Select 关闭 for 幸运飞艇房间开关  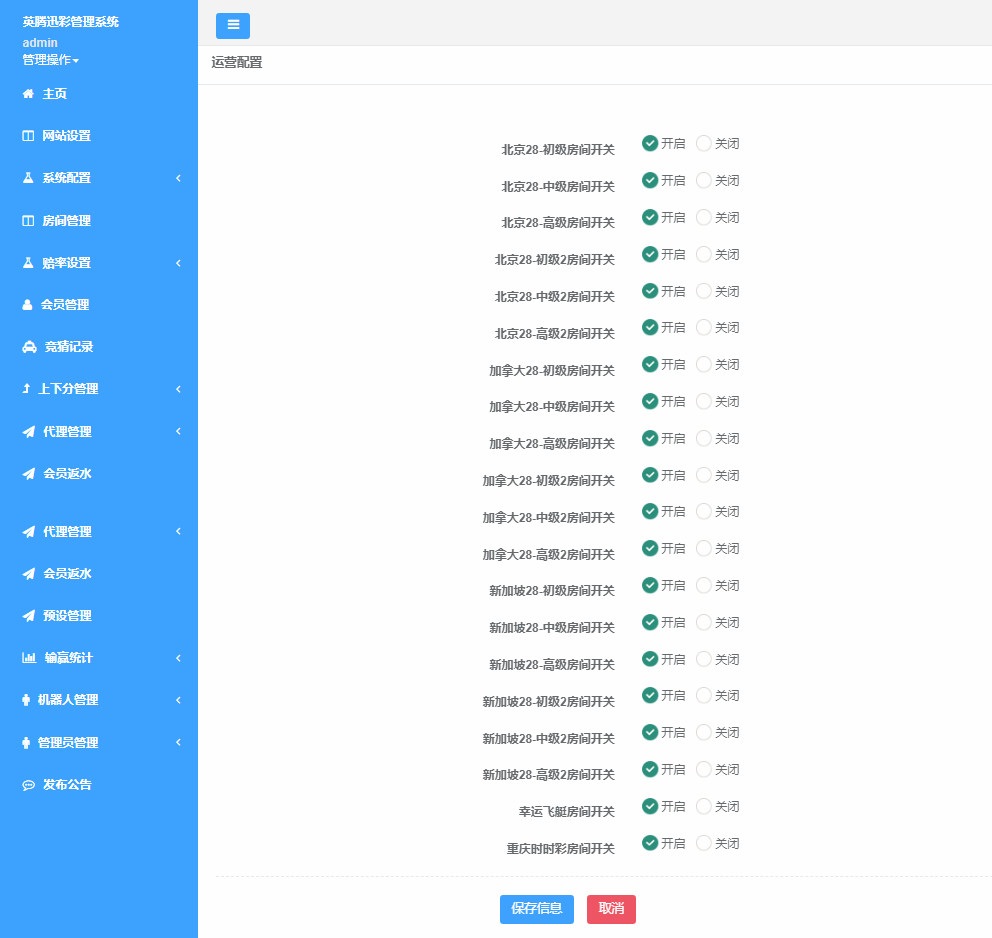pos(704,806)
